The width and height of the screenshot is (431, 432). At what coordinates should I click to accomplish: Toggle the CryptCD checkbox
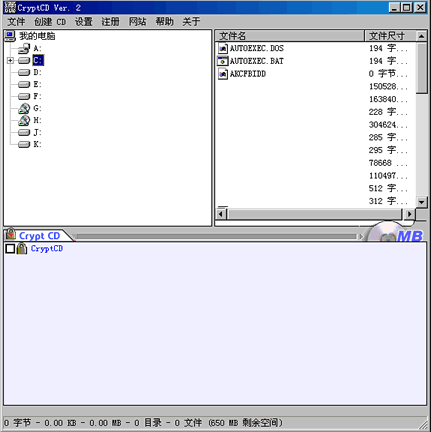tap(10, 249)
